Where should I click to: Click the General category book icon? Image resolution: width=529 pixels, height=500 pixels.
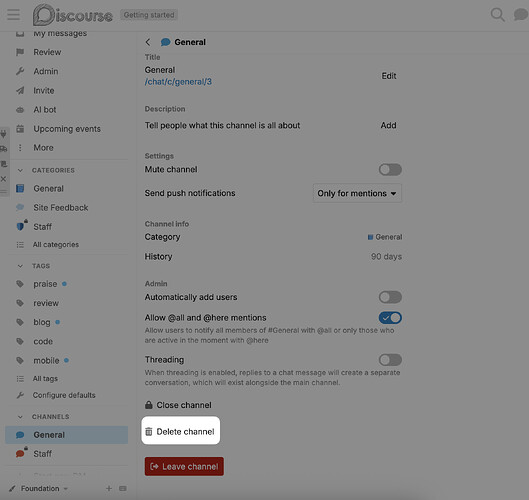20,188
